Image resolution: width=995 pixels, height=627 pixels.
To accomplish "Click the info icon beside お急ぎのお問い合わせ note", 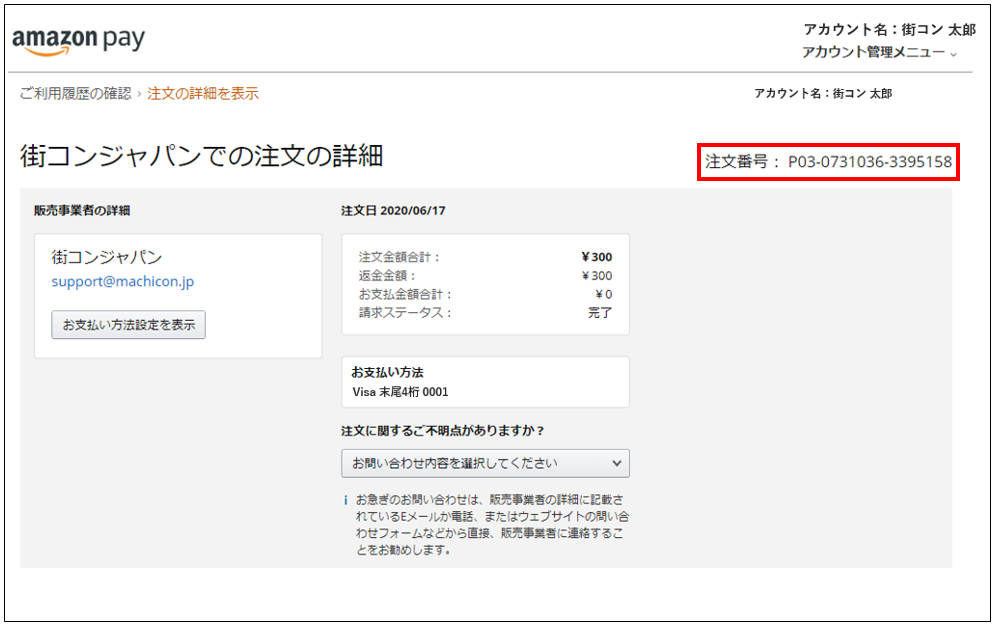I will [x=346, y=500].
